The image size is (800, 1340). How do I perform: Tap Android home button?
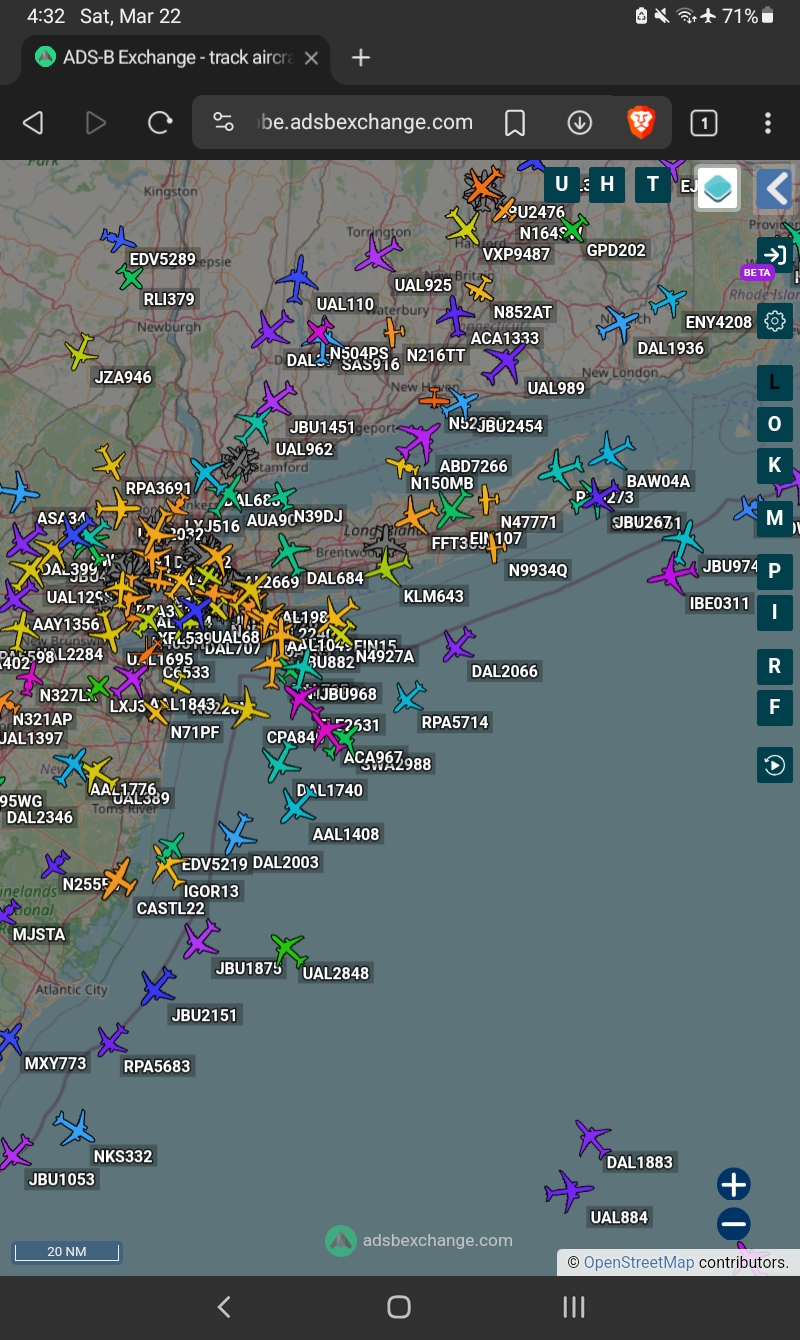[399, 1306]
